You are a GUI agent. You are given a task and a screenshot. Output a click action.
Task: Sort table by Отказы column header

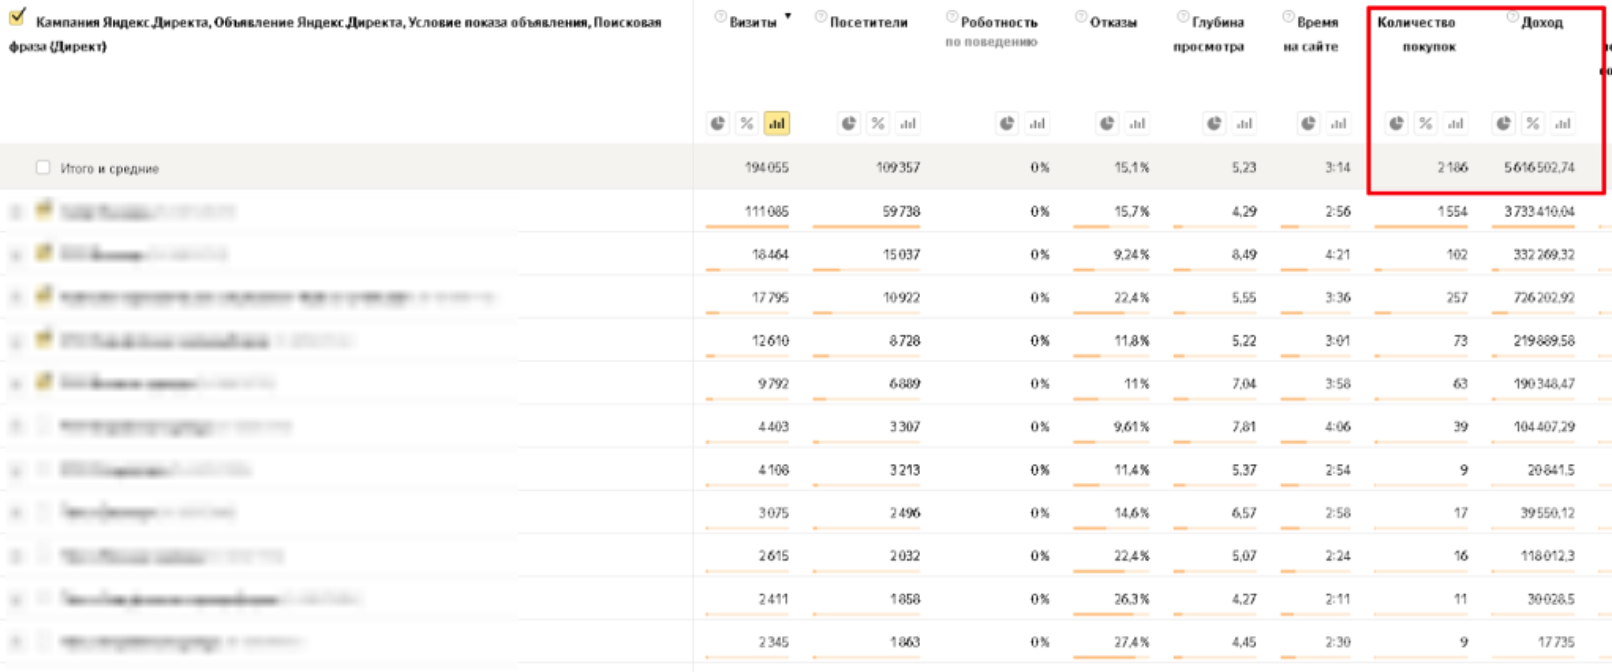click(x=1113, y=22)
